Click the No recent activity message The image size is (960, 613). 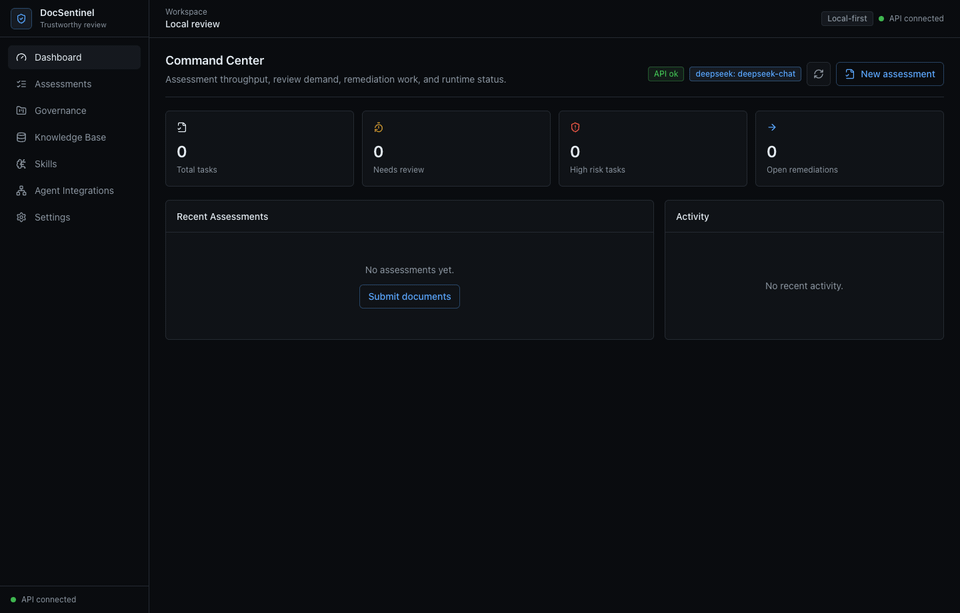click(804, 286)
